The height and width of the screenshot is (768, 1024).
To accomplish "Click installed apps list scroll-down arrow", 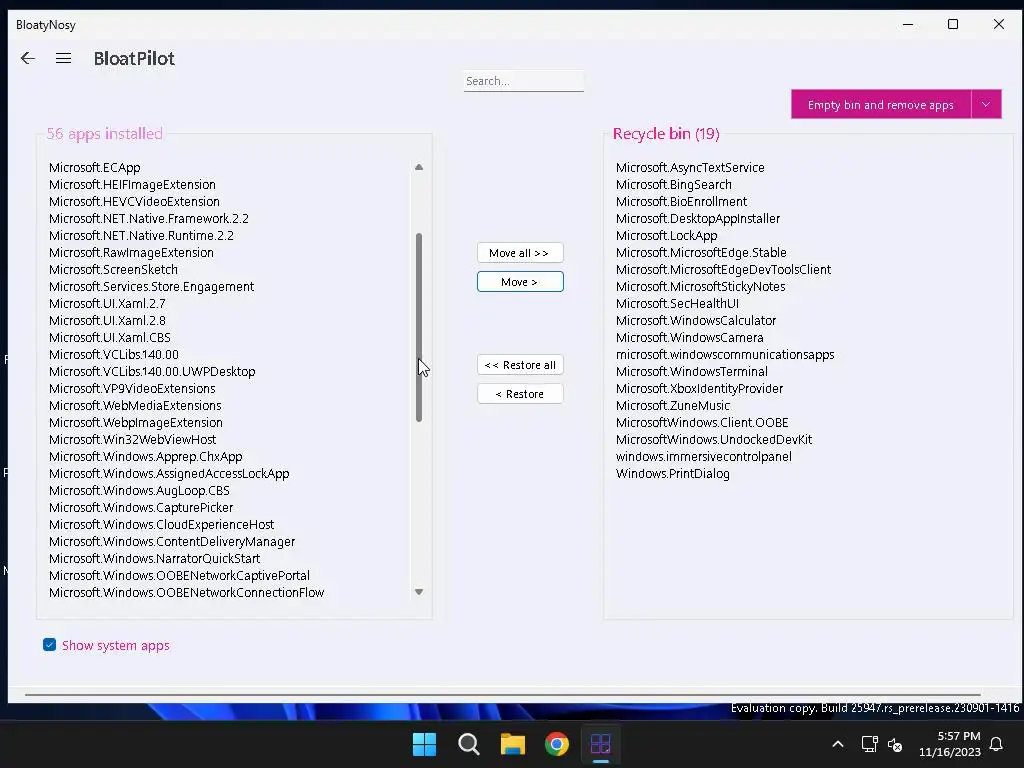I will pos(419,592).
